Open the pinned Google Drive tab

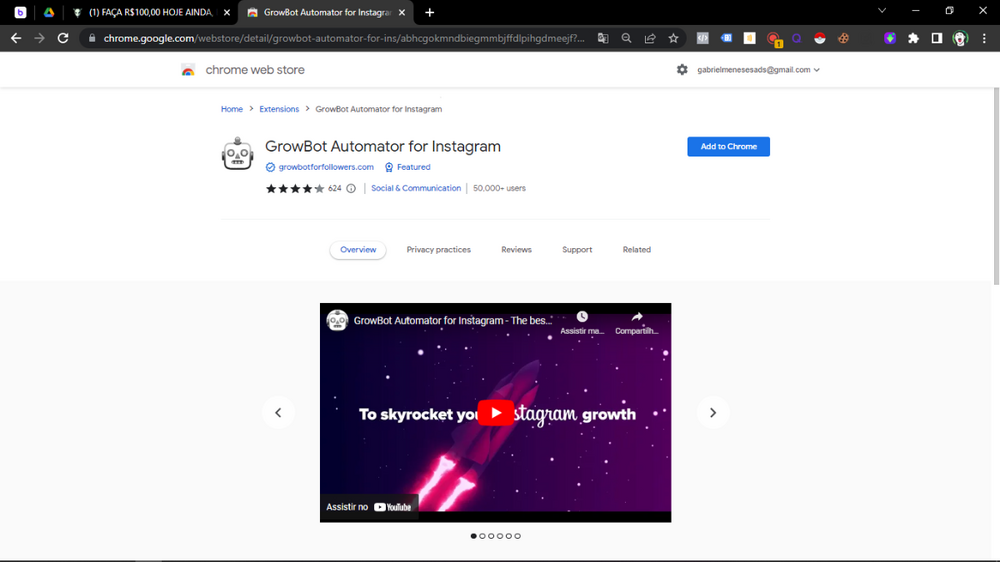[48, 12]
